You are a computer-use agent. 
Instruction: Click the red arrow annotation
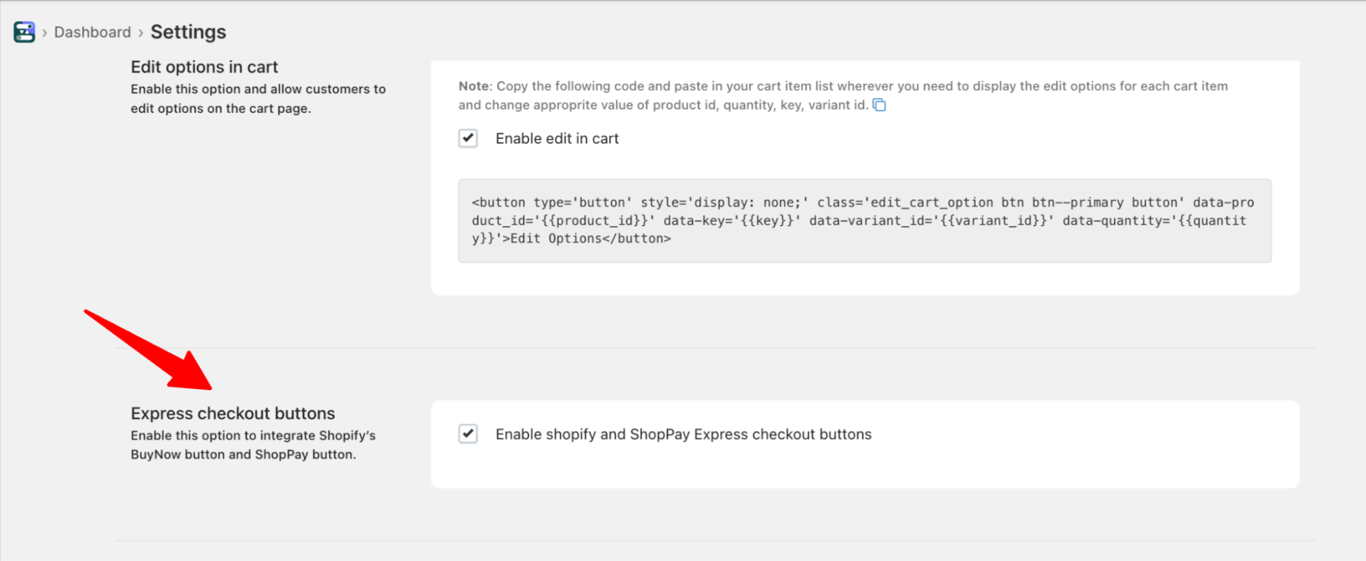tap(150, 350)
